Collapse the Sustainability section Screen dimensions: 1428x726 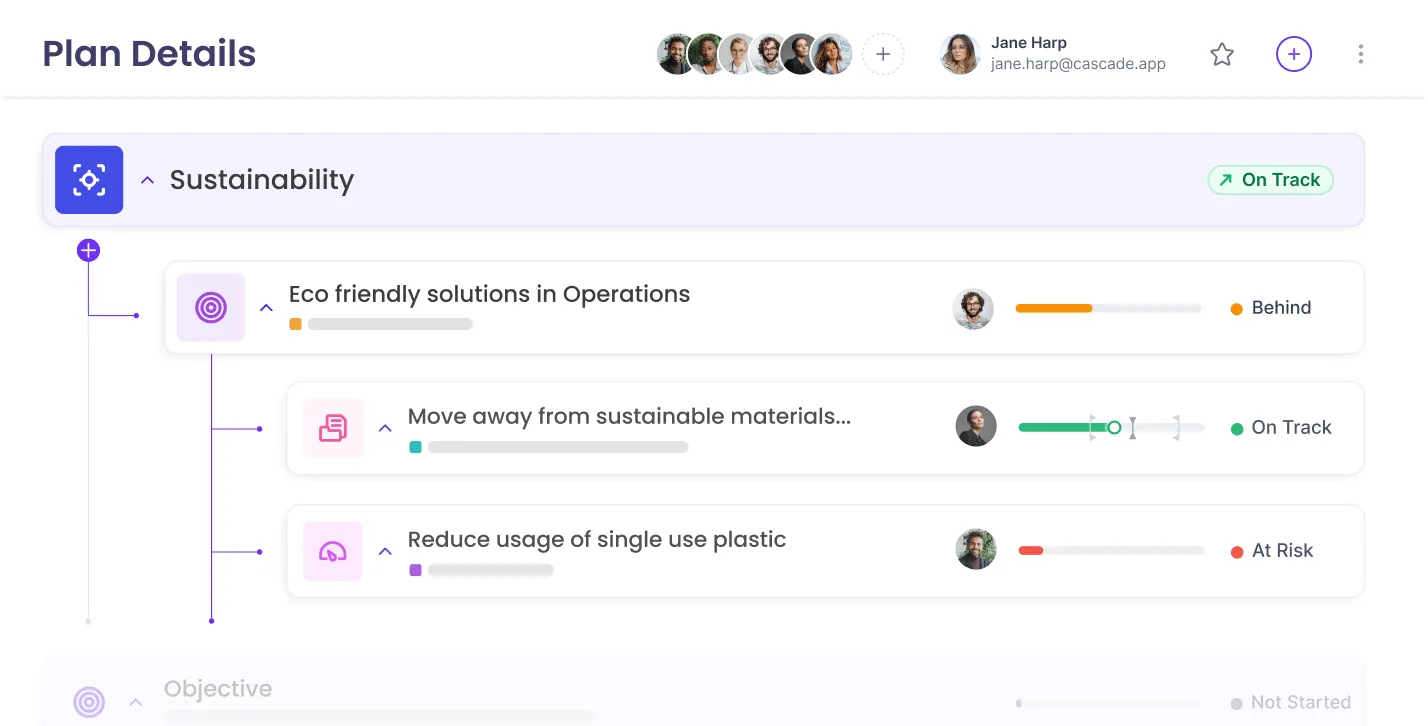[147, 181]
